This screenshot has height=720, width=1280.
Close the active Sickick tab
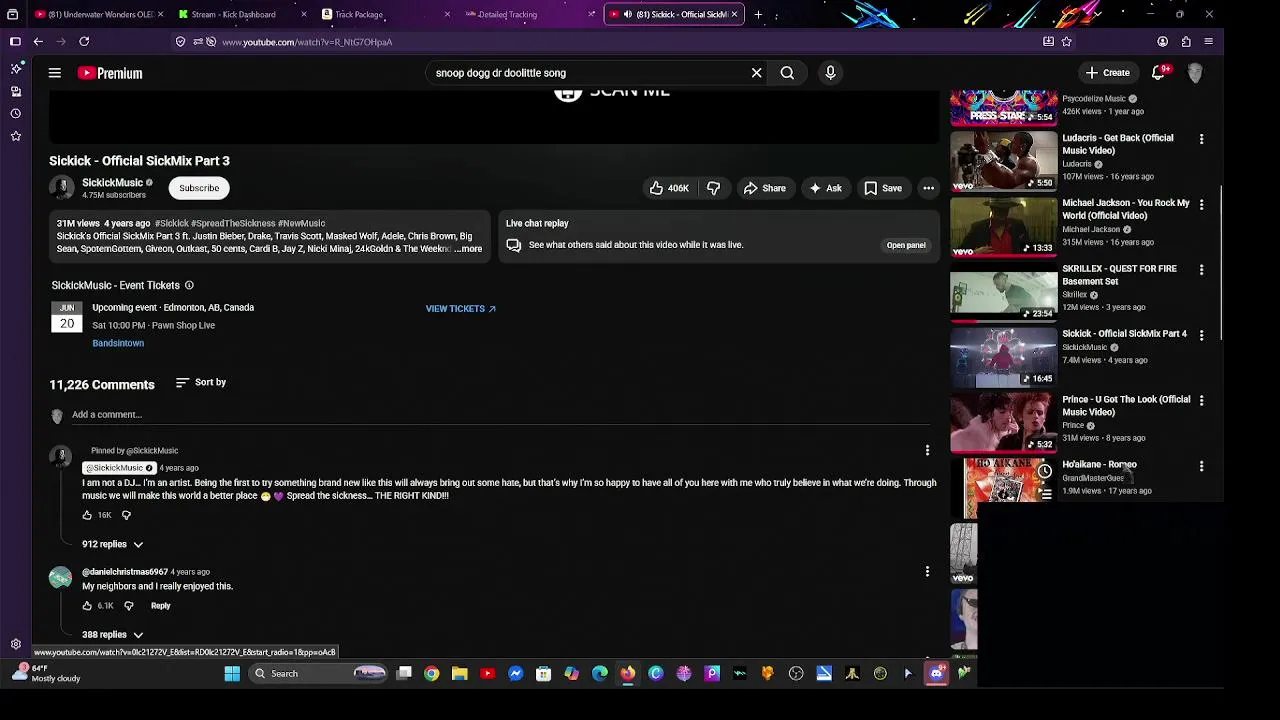[x=734, y=14]
